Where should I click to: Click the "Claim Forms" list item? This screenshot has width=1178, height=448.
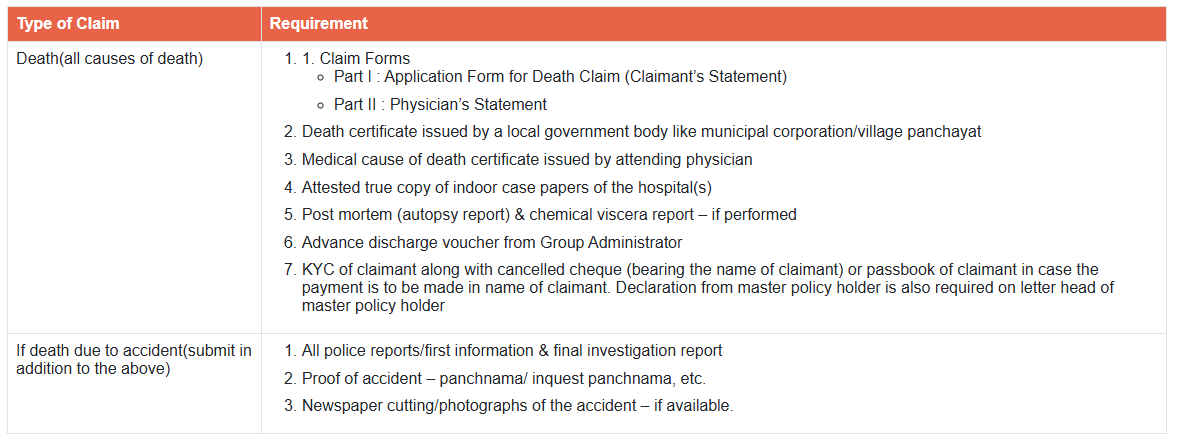(365, 58)
